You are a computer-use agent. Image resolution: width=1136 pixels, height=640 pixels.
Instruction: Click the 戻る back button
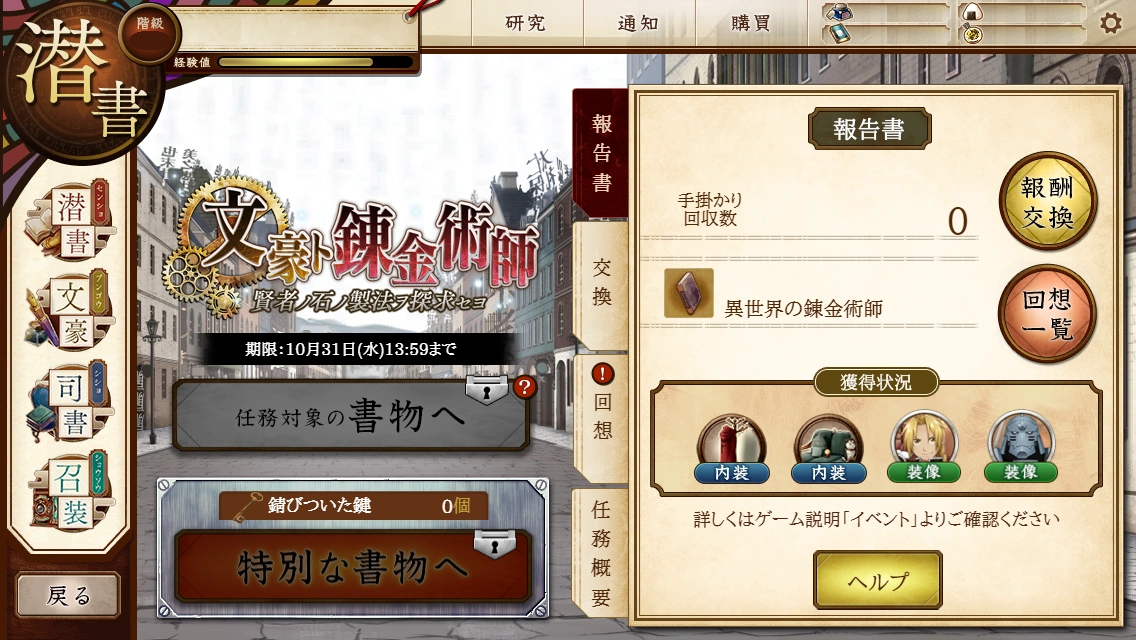(68, 595)
